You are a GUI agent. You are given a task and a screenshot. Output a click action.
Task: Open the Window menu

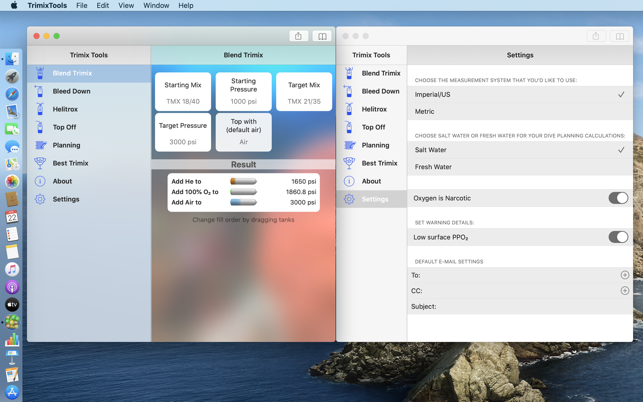(x=156, y=5)
